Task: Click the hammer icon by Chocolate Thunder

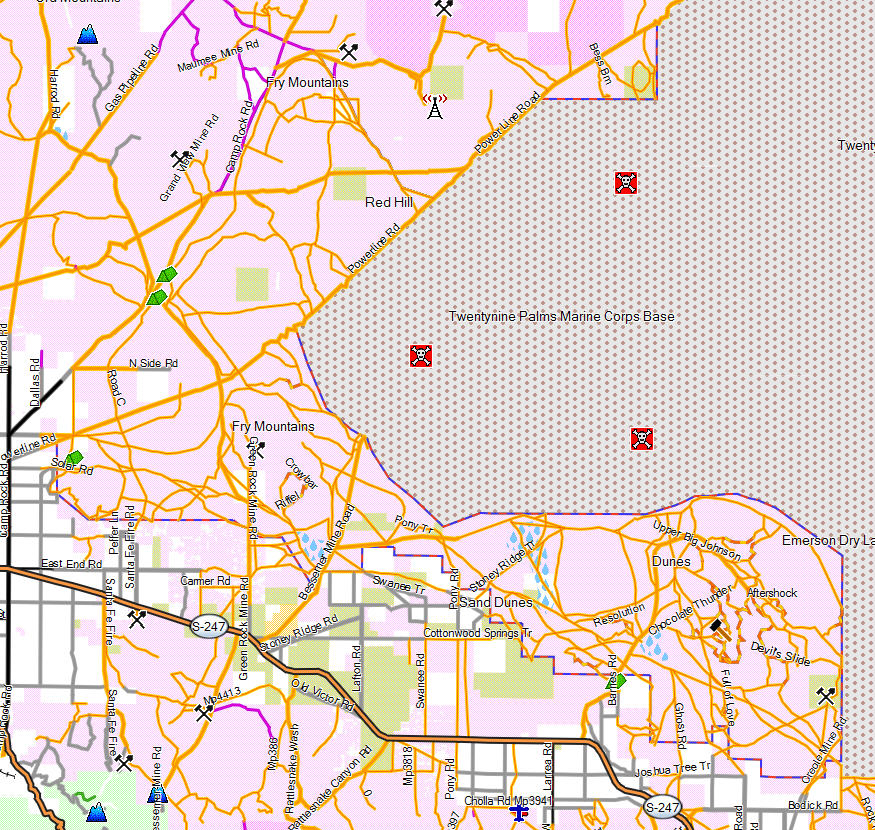Action: coord(719,630)
